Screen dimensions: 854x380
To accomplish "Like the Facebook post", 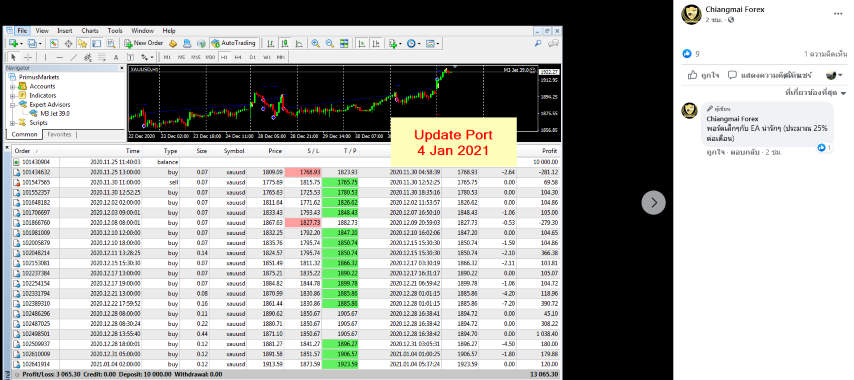I will point(703,75).
